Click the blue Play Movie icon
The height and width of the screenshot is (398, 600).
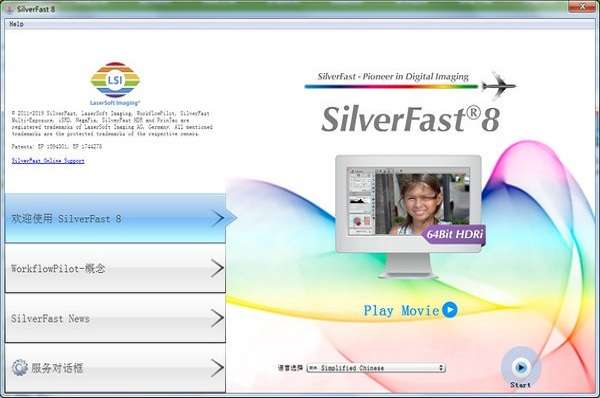pyautogui.click(x=450, y=310)
